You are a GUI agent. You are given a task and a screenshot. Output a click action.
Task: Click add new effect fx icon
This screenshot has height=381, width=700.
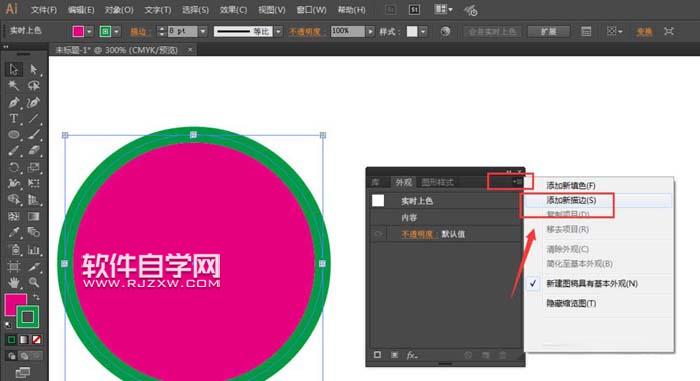[412, 355]
